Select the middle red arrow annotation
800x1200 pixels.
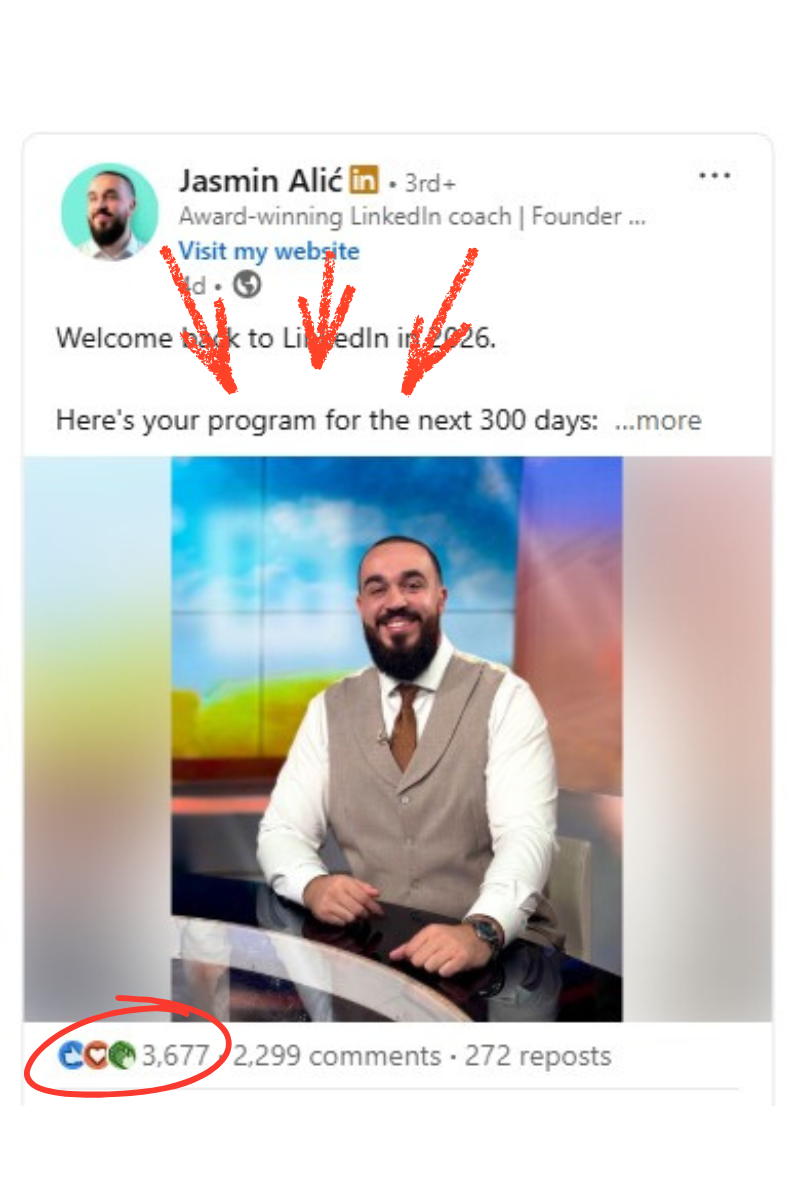pos(323,310)
